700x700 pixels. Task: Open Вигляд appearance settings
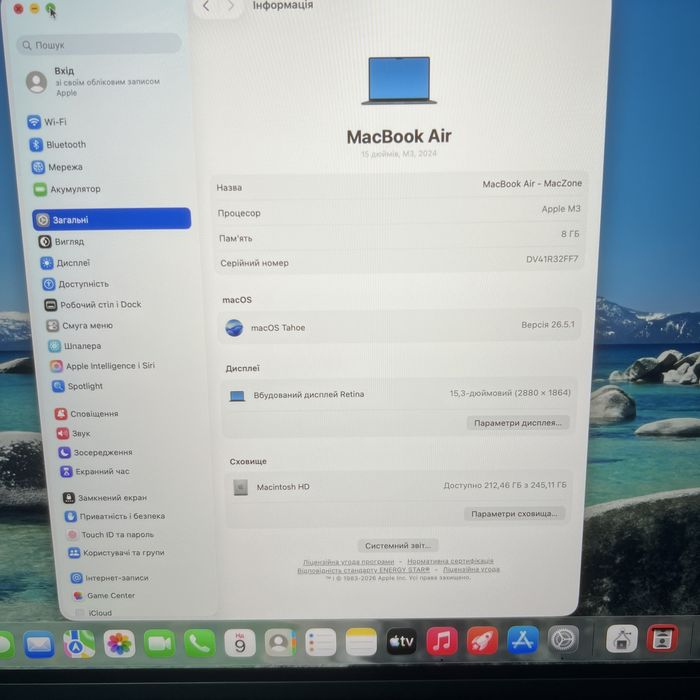point(61,242)
